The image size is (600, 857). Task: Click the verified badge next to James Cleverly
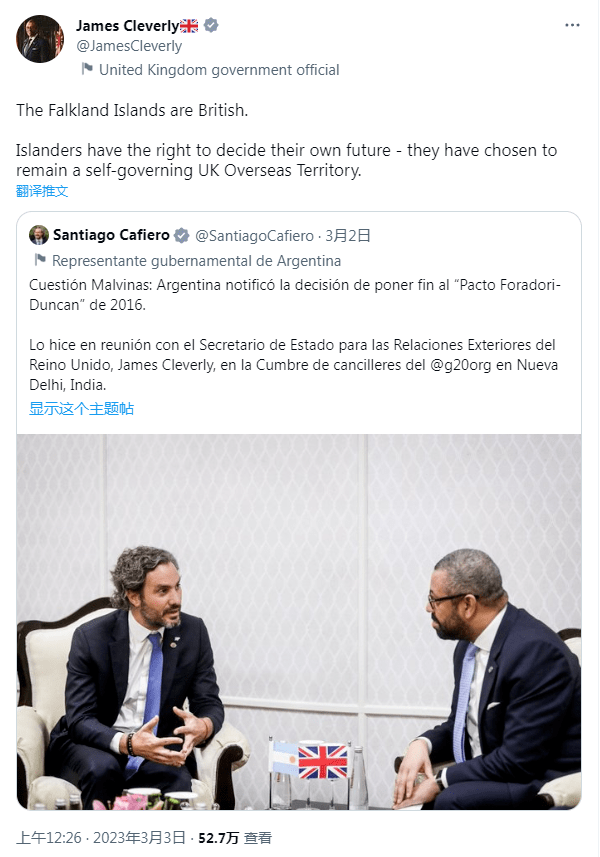pyautogui.click(x=211, y=25)
